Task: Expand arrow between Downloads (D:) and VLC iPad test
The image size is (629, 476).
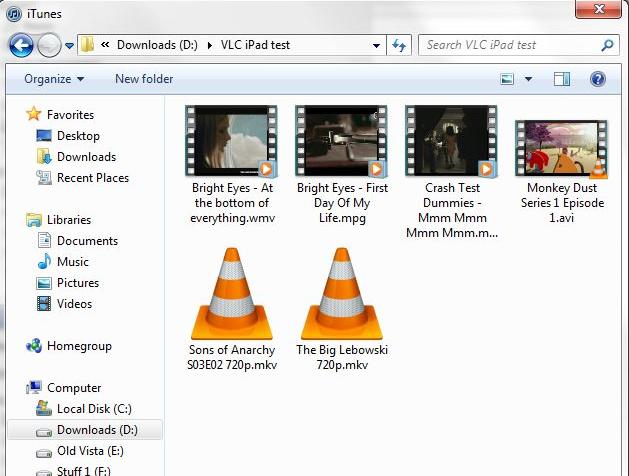Action: (210, 45)
